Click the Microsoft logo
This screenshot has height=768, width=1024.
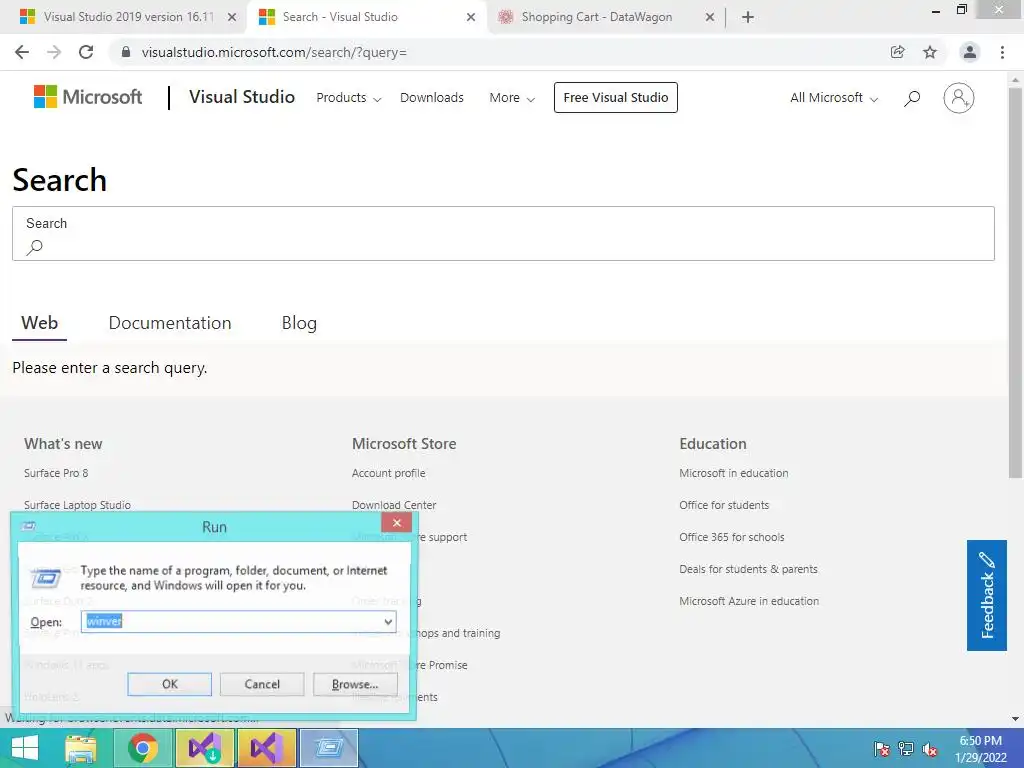coord(88,97)
